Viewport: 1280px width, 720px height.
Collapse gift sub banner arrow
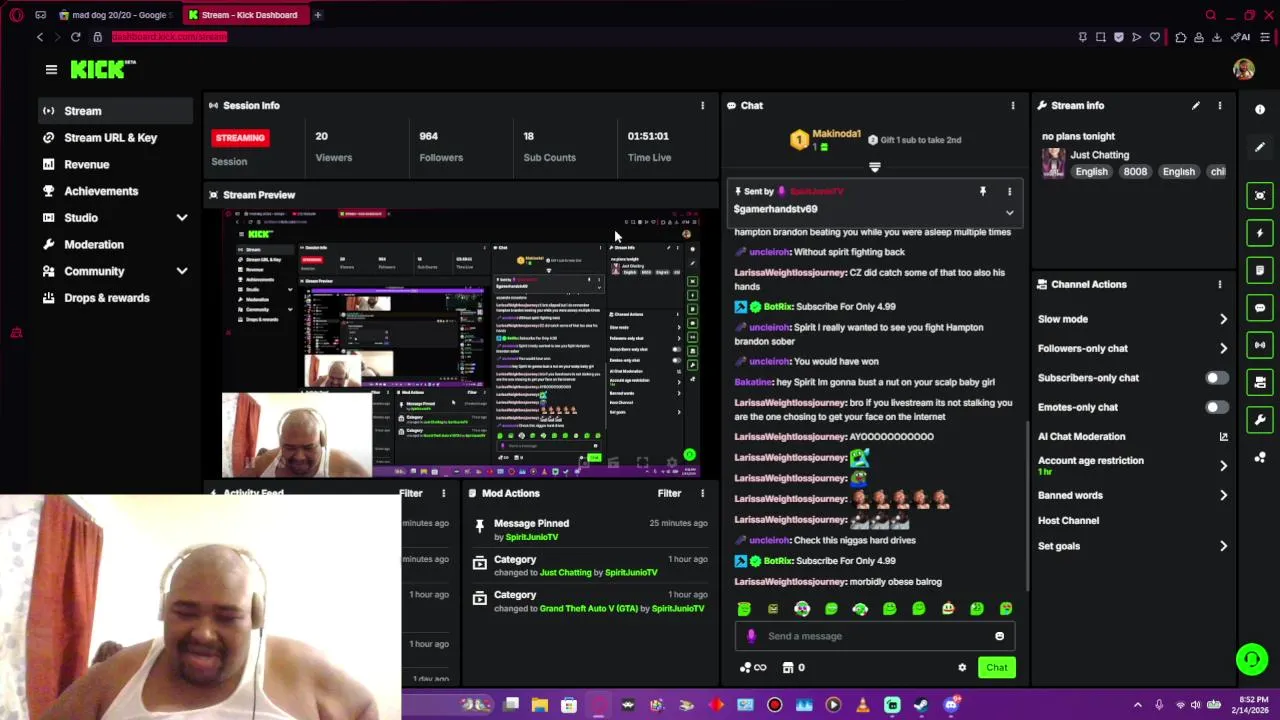click(x=875, y=167)
